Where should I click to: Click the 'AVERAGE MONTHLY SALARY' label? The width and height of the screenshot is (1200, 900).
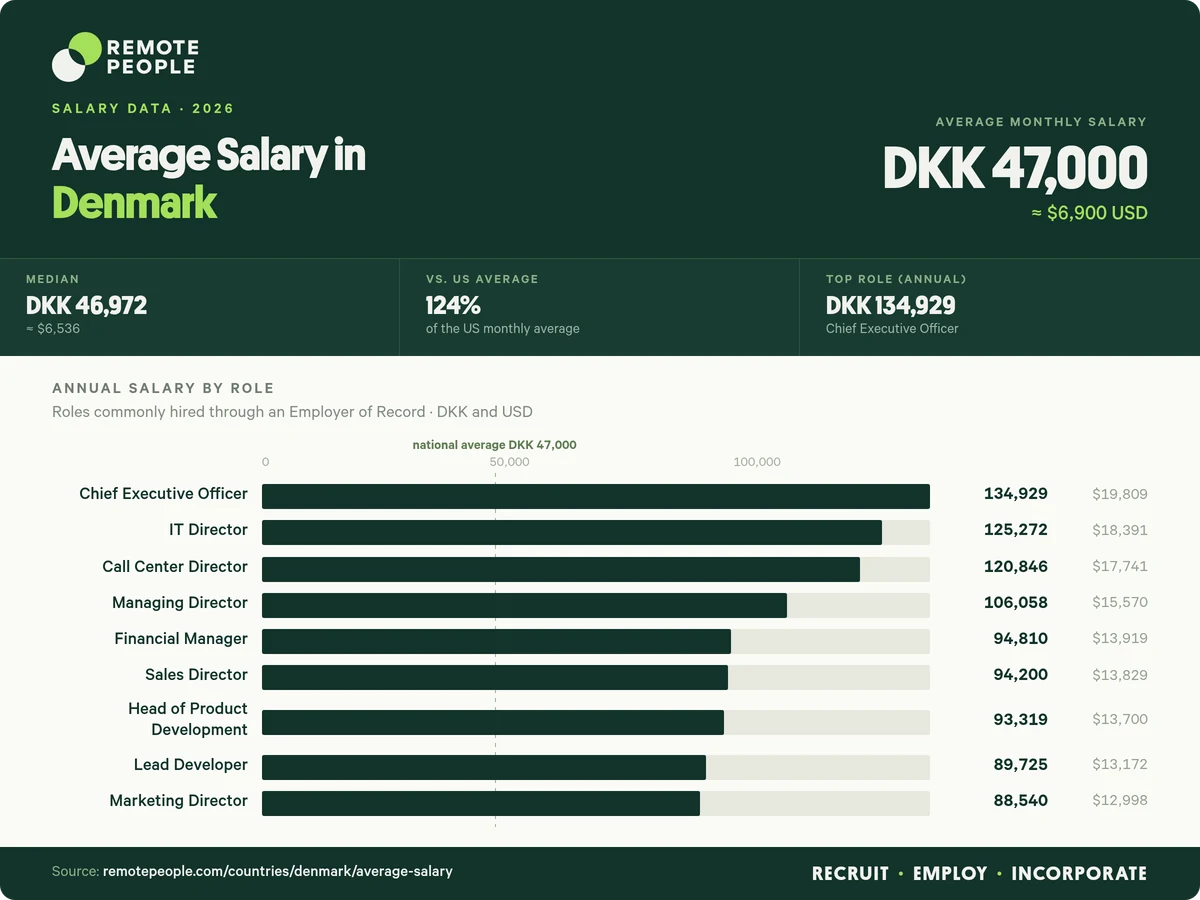tap(1041, 122)
